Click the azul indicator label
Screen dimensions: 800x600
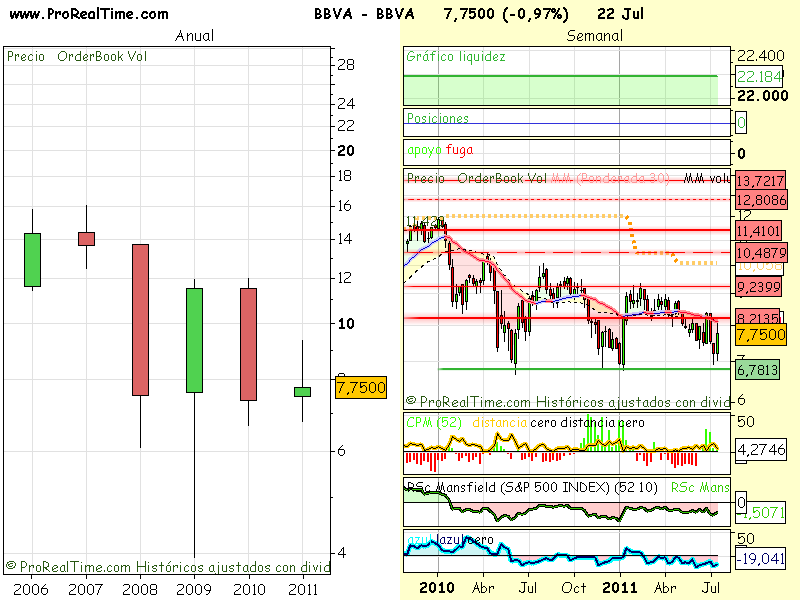419,539
